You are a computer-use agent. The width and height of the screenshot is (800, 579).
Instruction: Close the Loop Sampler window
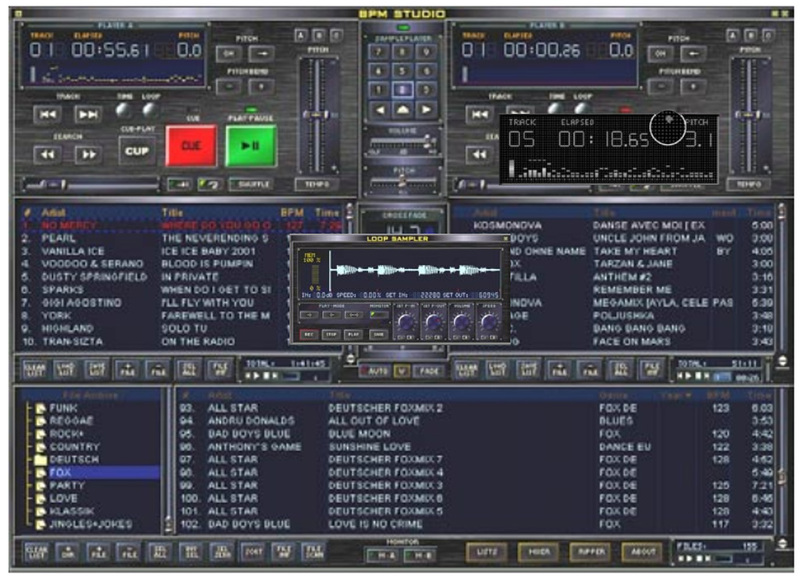(506, 238)
